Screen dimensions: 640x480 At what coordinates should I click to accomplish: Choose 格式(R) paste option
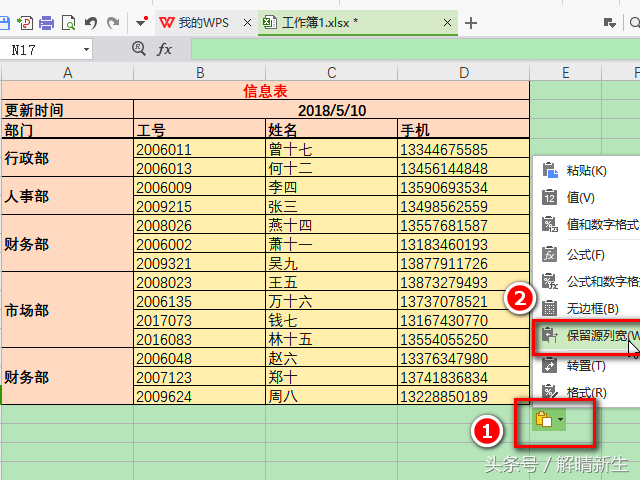(x=587, y=392)
